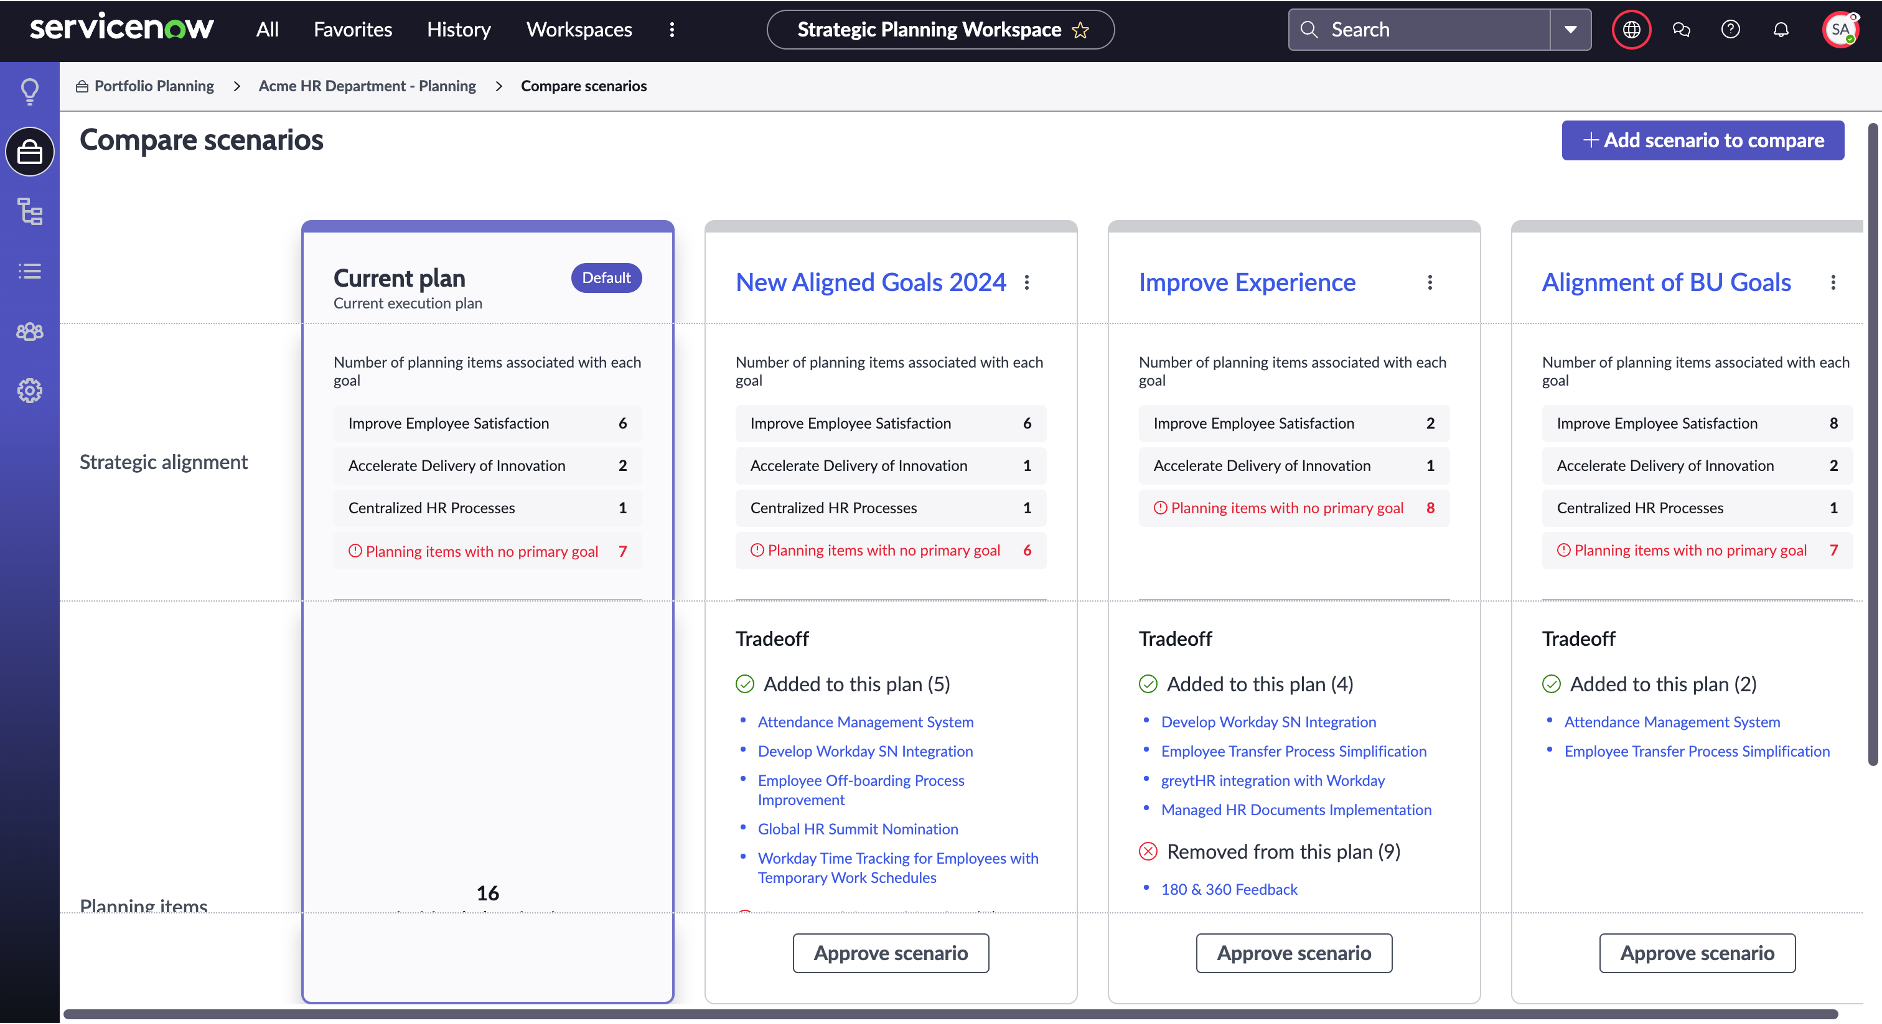1882x1024 pixels.
Task: Approve the Alignment of BU Goals scenario
Action: pos(1697,953)
